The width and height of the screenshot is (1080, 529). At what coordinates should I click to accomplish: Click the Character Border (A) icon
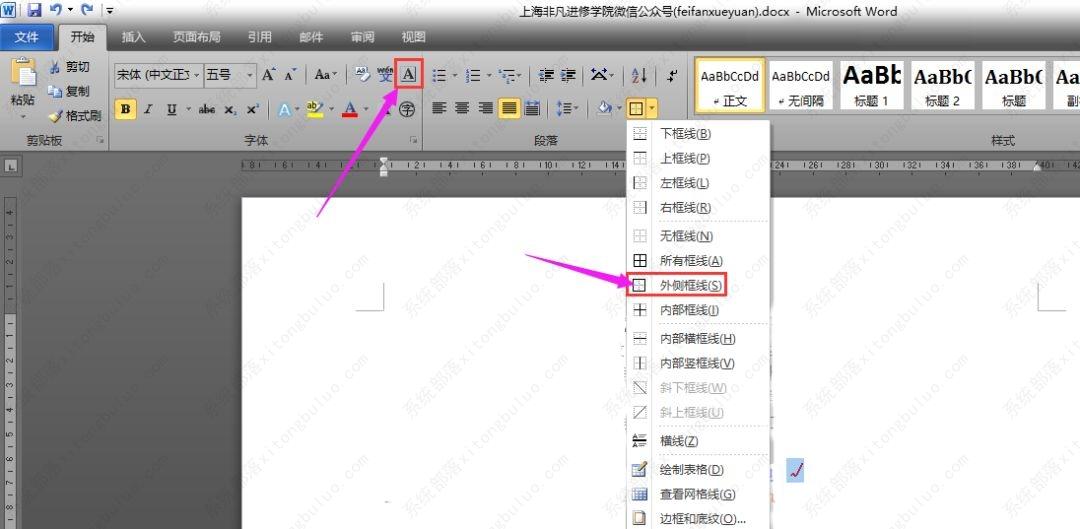409,74
